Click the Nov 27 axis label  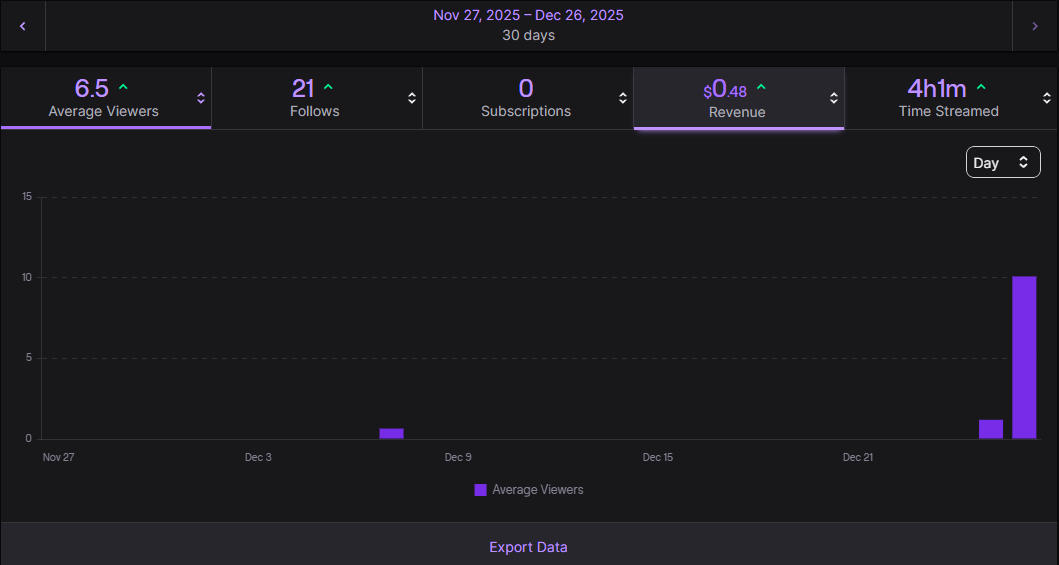tap(58, 457)
